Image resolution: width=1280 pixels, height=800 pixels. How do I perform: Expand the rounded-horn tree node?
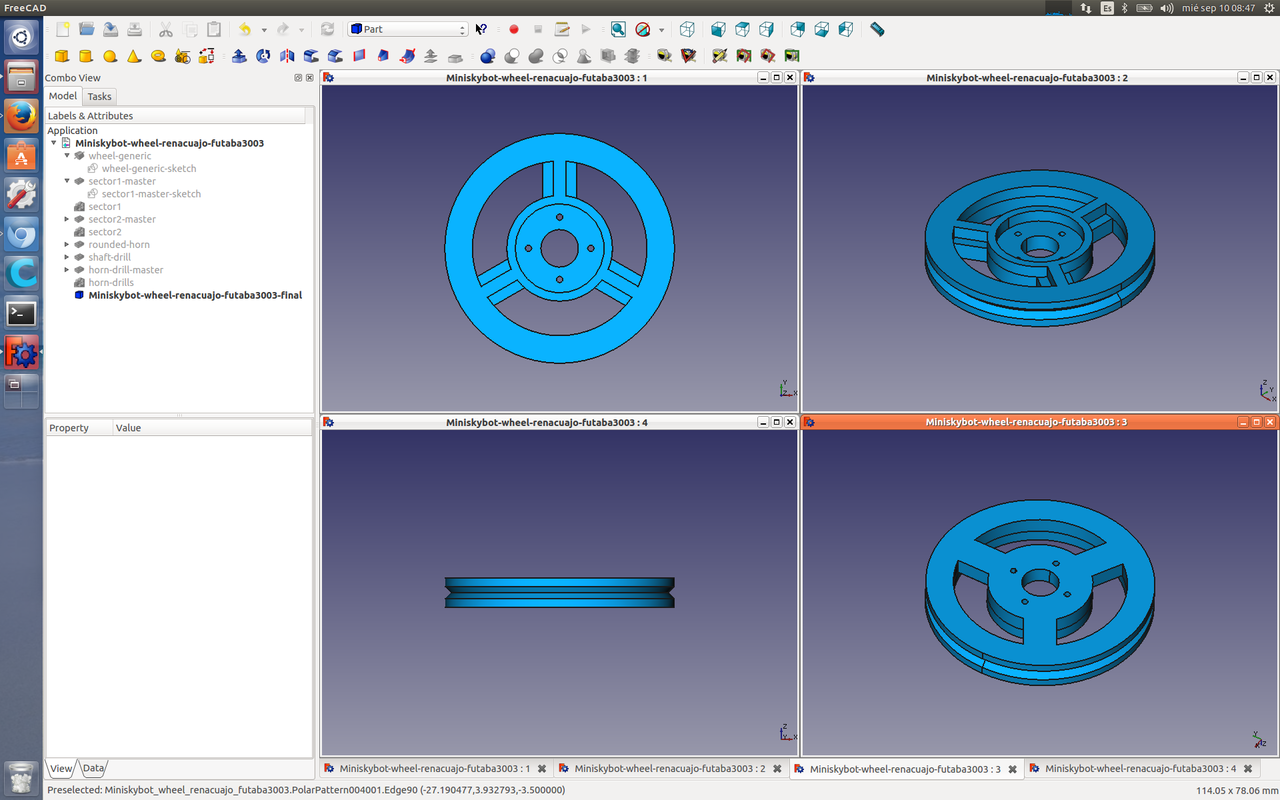tap(67, 244)
